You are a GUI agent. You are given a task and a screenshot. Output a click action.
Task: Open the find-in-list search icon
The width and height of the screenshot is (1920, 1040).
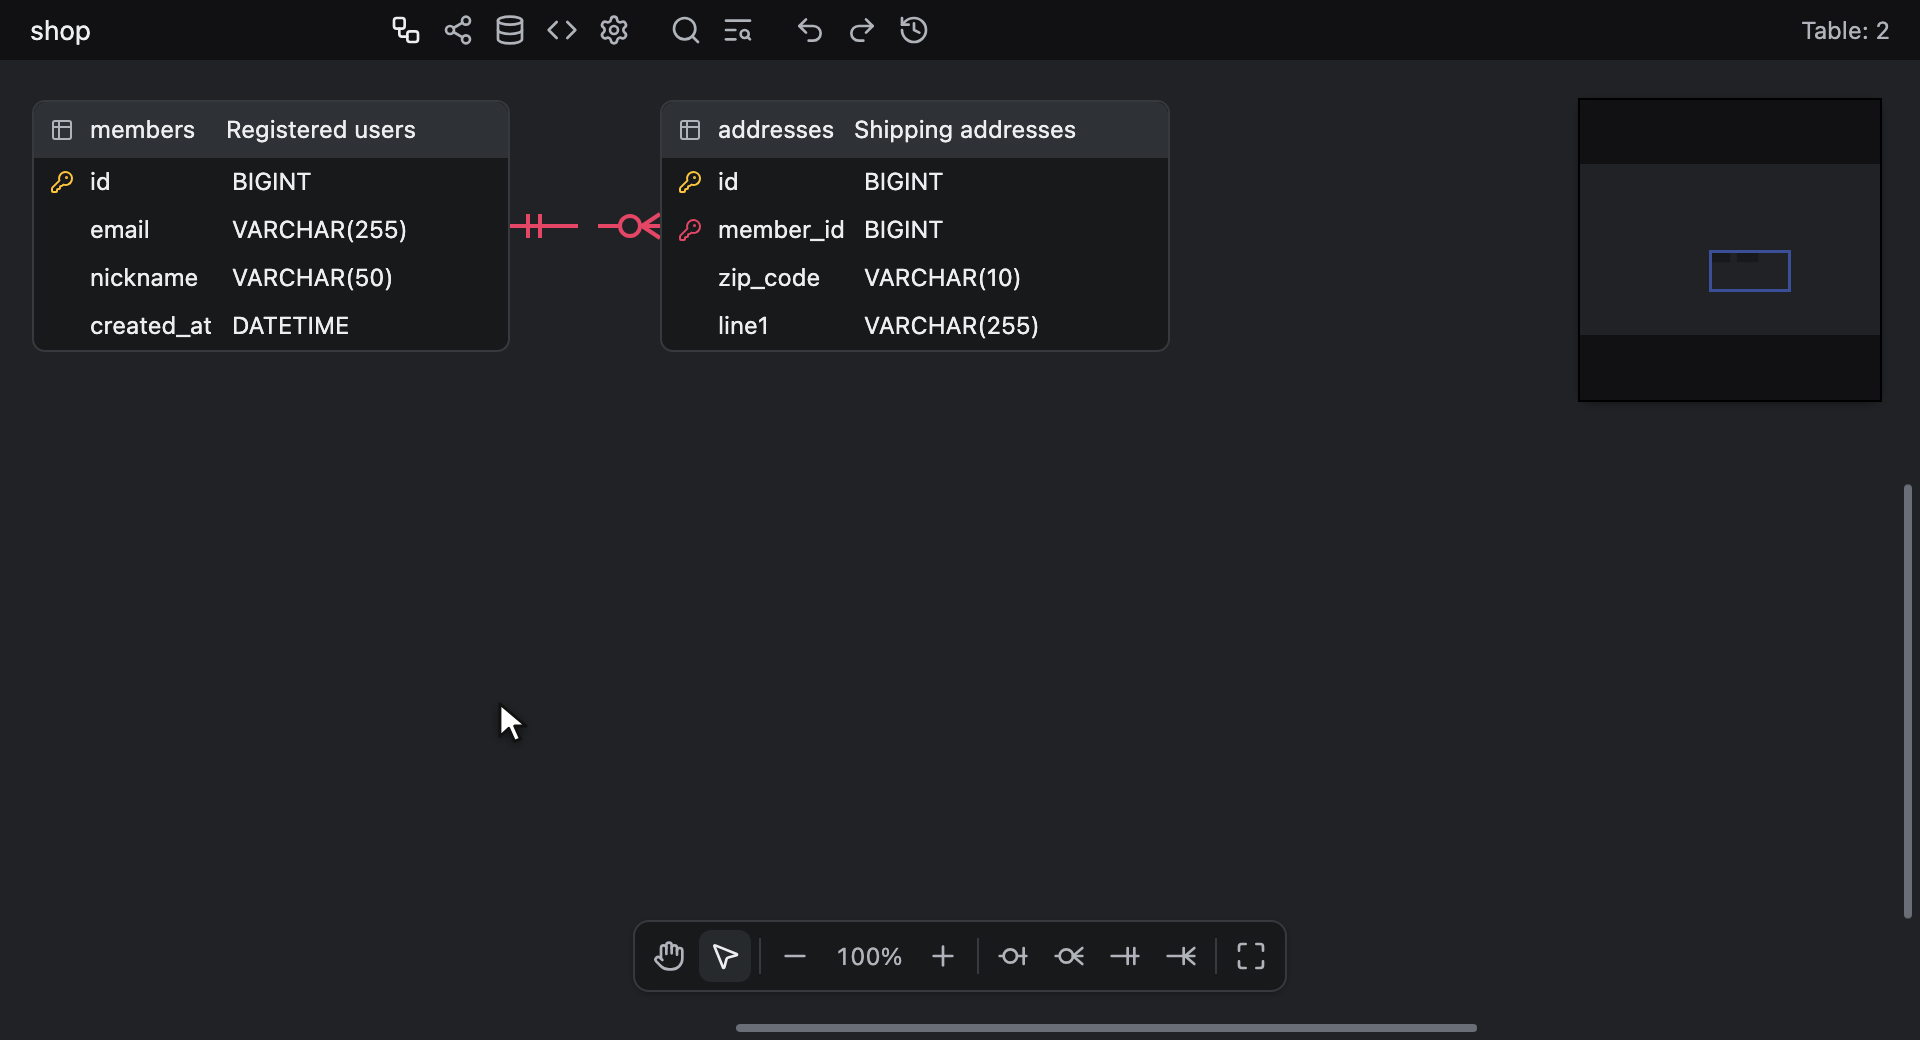pyautogui.click(x=738, y=31)
